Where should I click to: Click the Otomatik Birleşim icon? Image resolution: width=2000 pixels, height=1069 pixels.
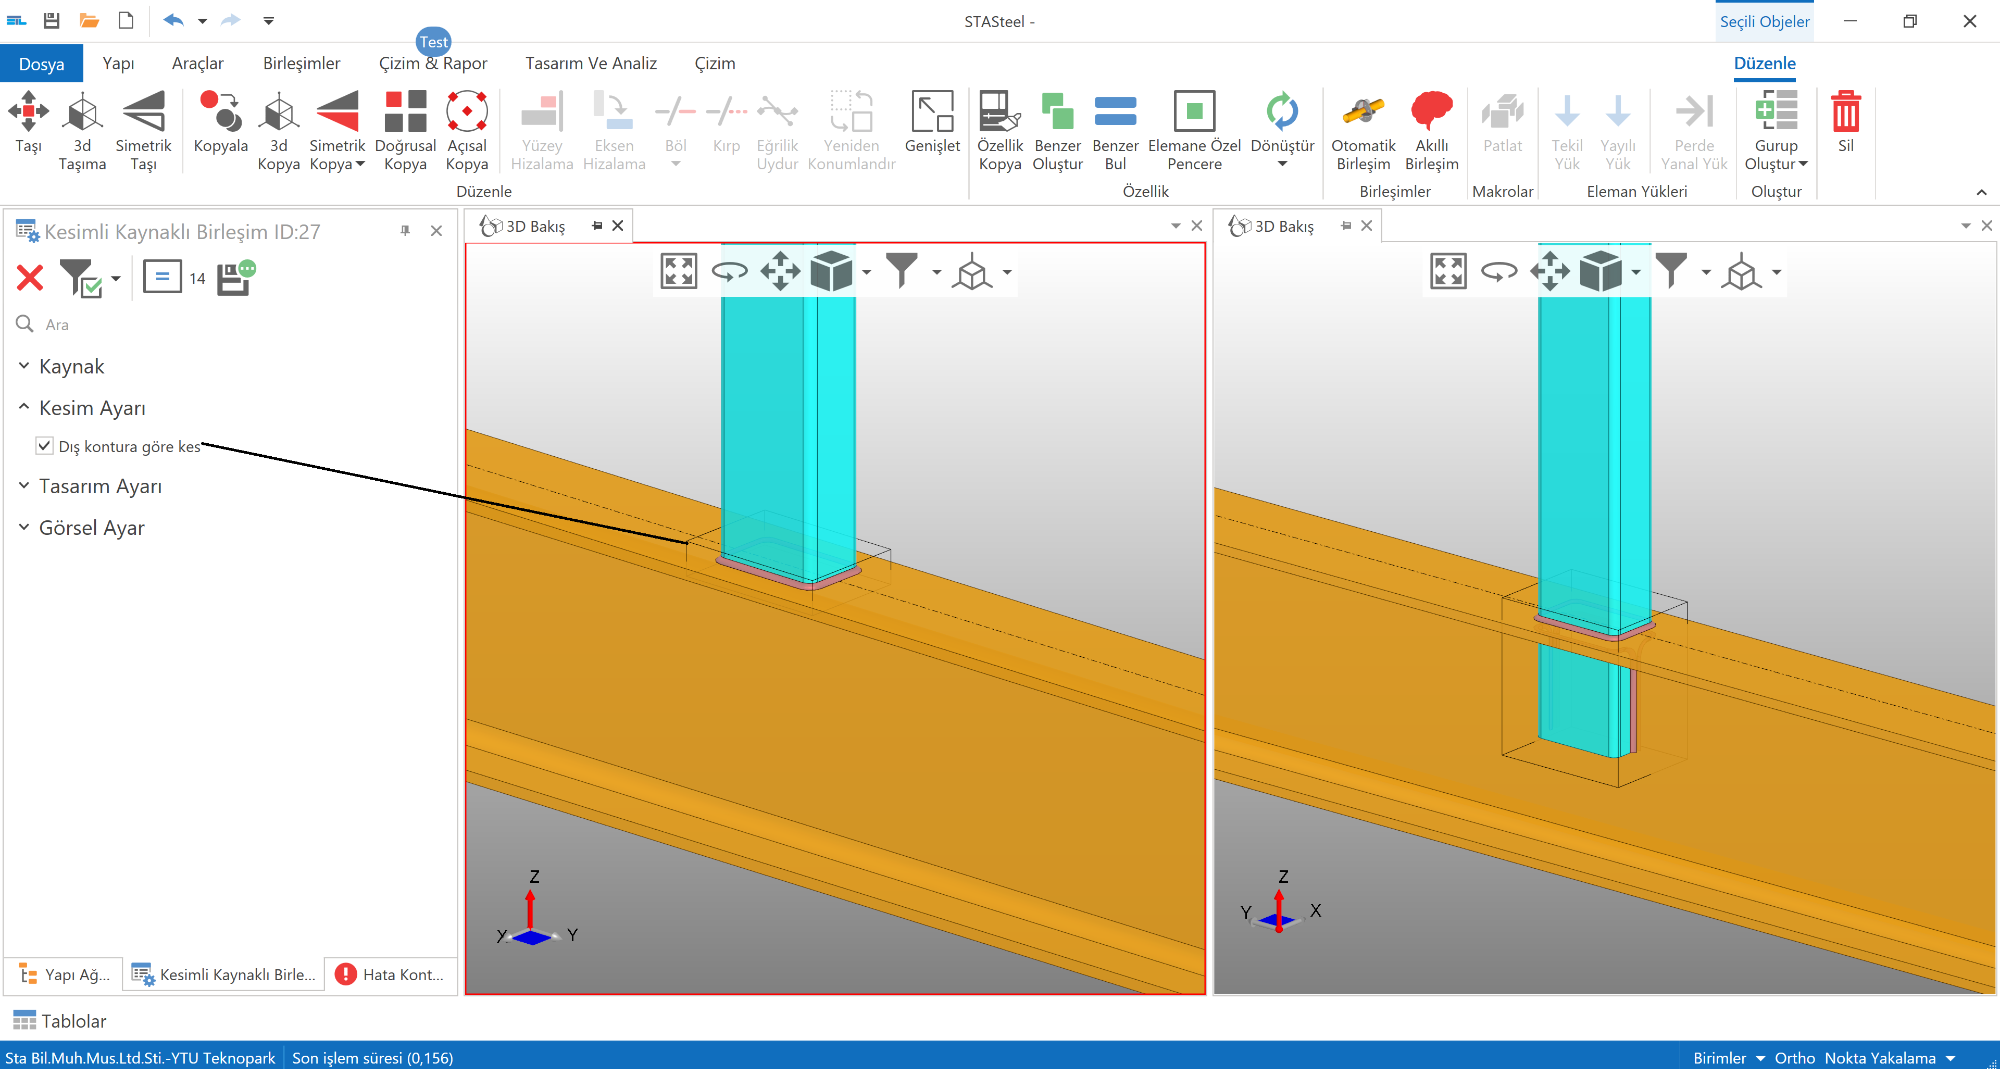pyautogui.click(x=1363, y=112)
